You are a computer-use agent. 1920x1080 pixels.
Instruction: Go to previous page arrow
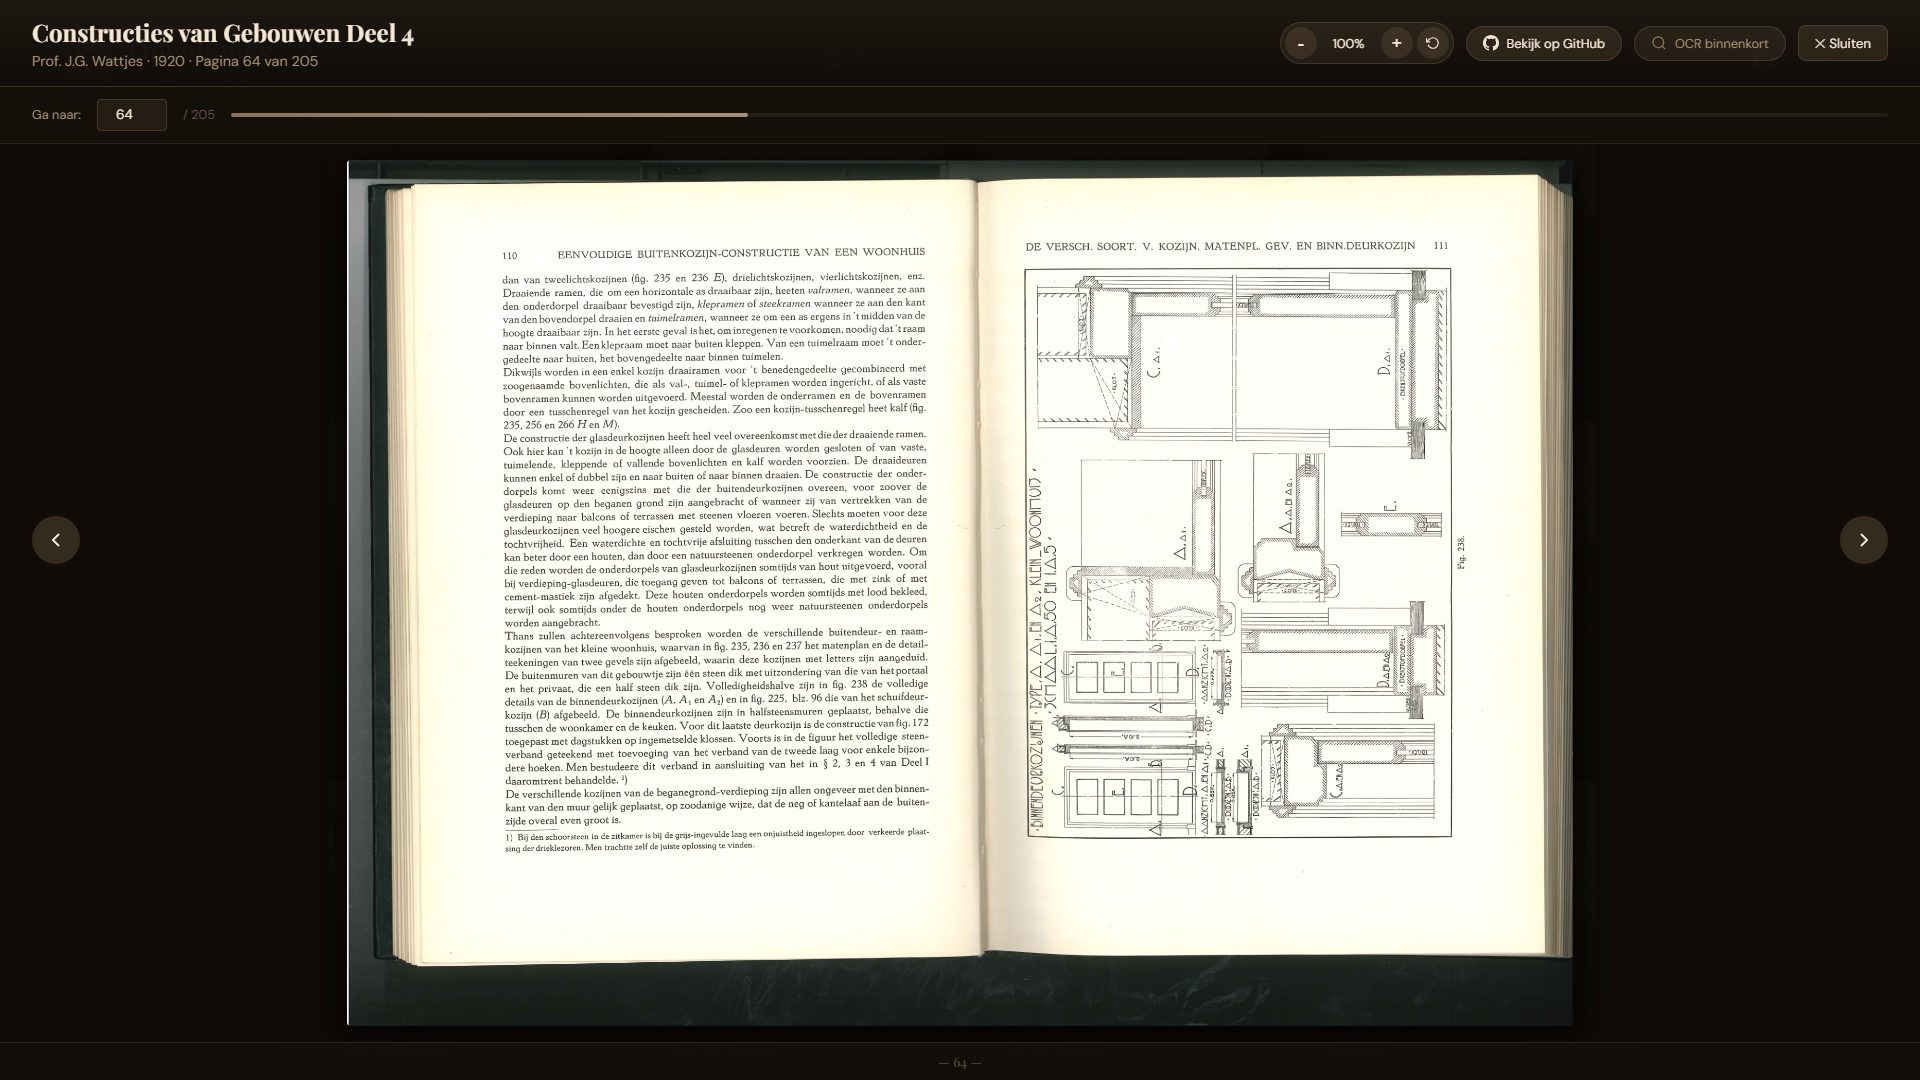tap(56, 540)
